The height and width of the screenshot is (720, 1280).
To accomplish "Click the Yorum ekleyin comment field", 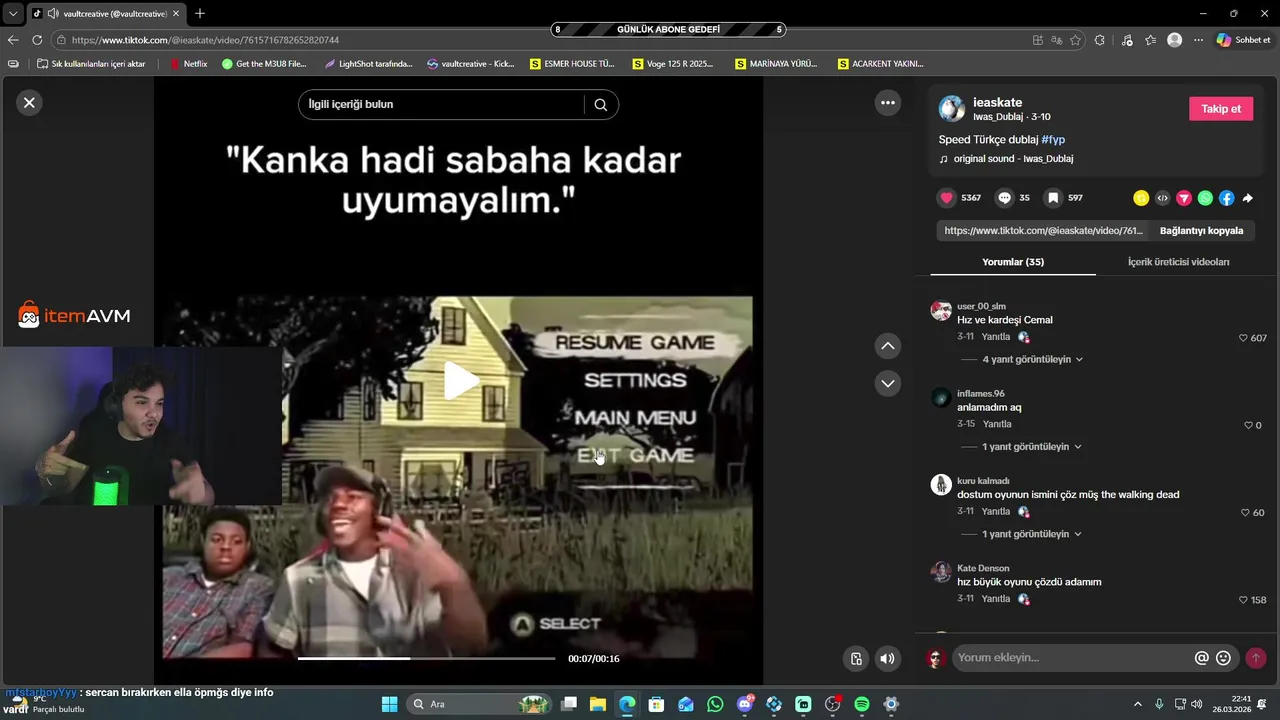I will [1070, 658].
